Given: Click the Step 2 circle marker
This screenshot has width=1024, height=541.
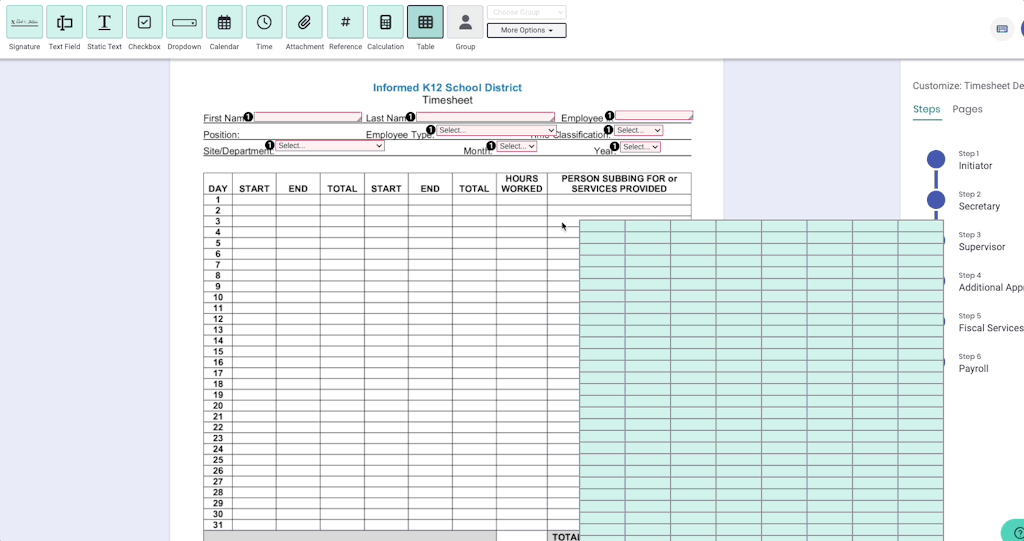Looking at the screenshot, I should click(936, 199).
